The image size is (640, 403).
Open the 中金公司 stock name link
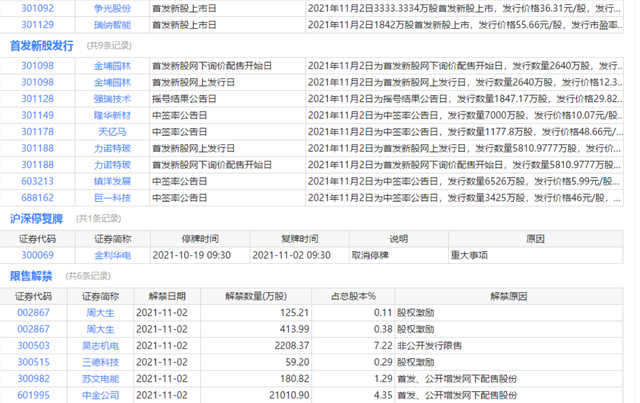[100, 395]
